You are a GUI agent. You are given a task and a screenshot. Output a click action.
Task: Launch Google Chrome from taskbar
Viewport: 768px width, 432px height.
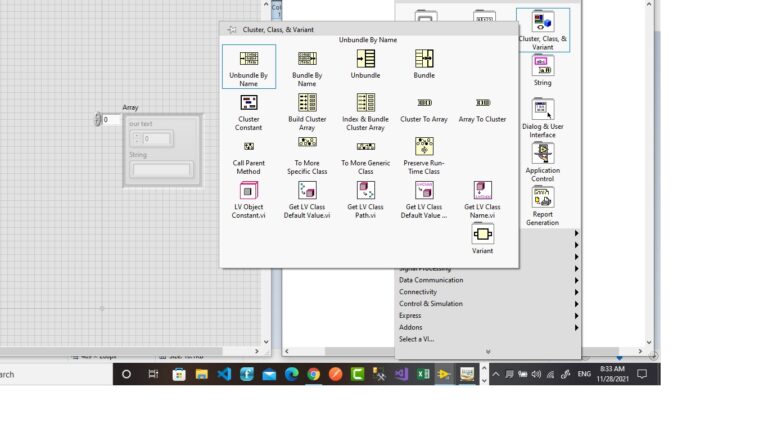click(313, 374)
